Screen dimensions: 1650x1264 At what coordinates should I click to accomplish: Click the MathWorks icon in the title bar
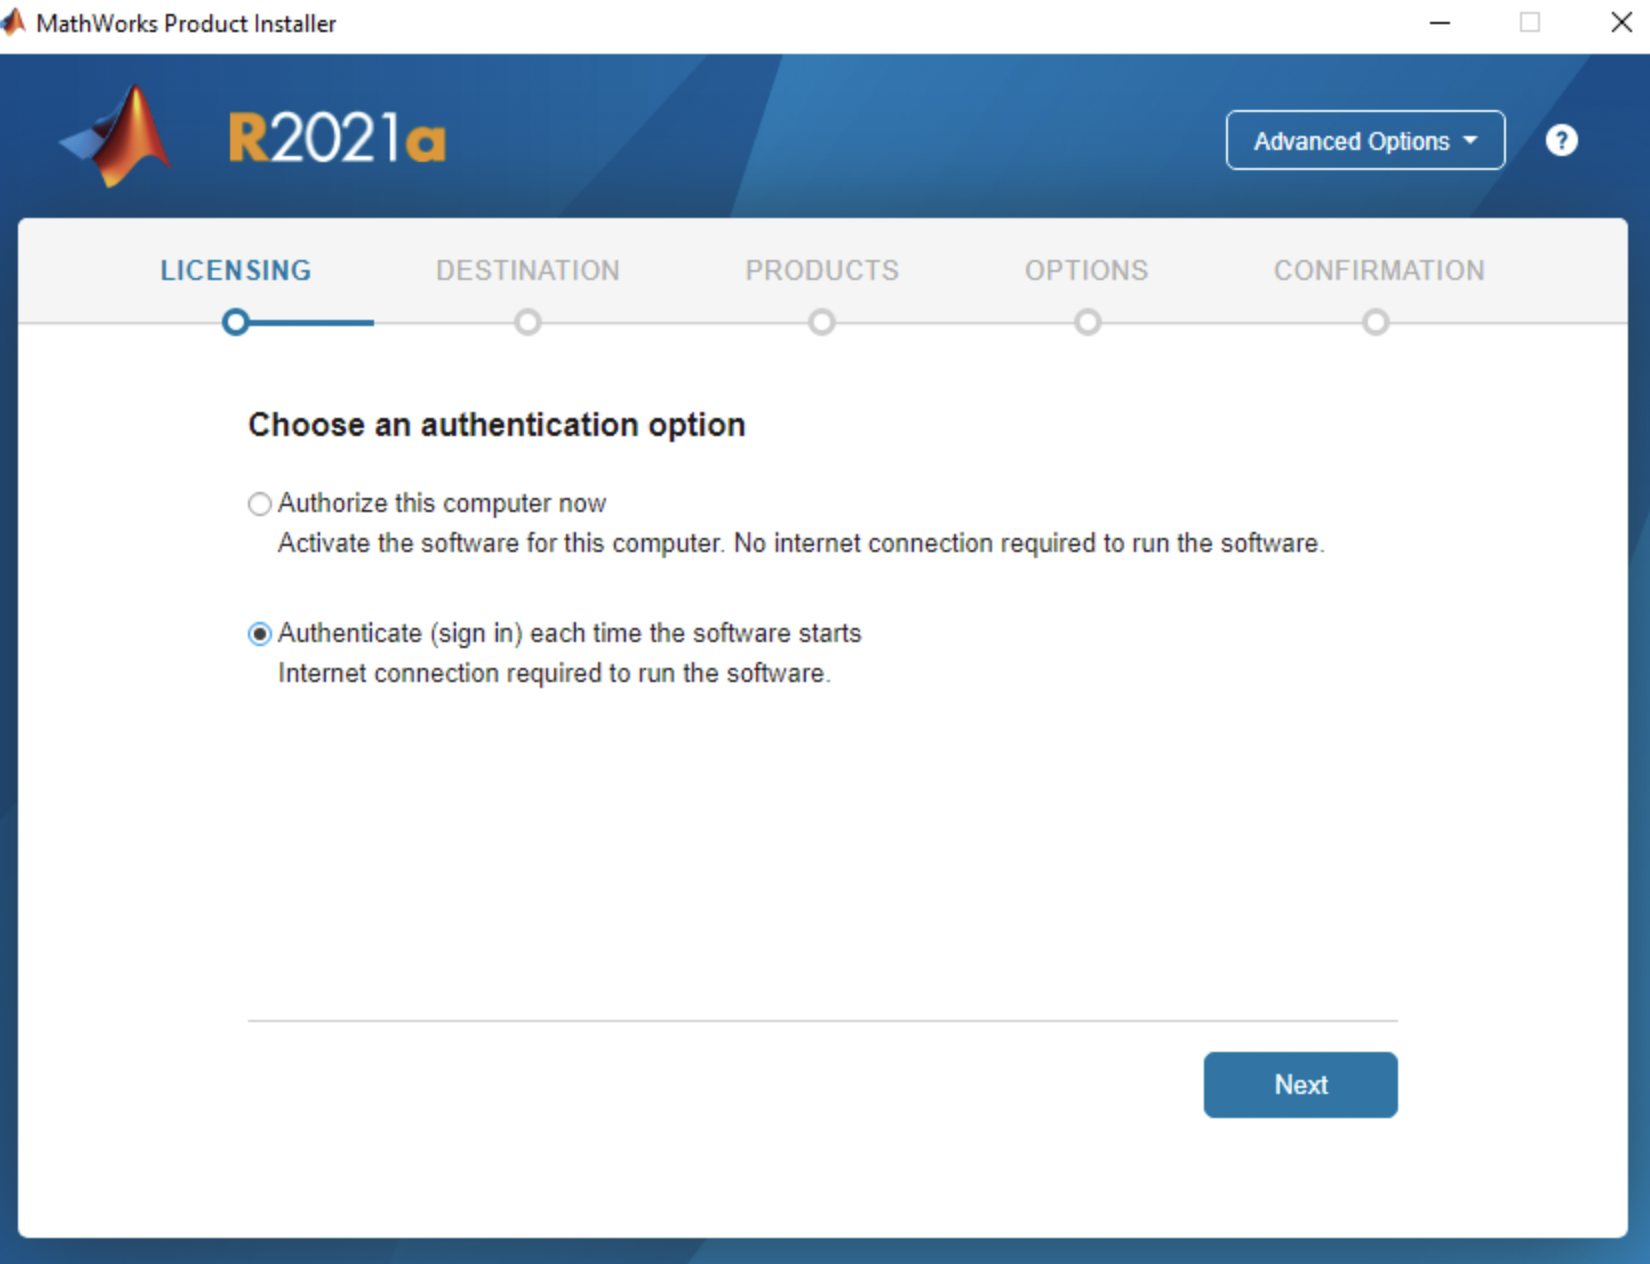point(14,22)
